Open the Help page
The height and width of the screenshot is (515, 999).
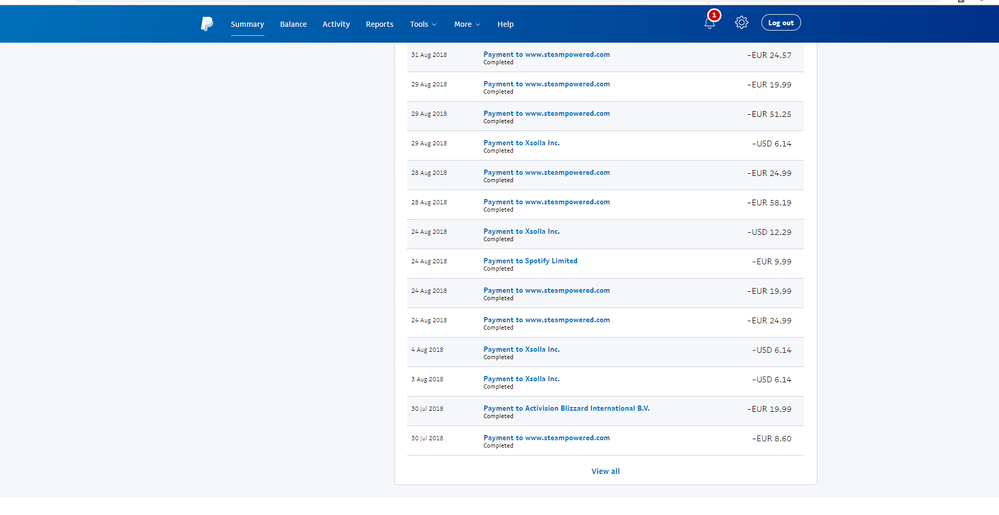505,24
